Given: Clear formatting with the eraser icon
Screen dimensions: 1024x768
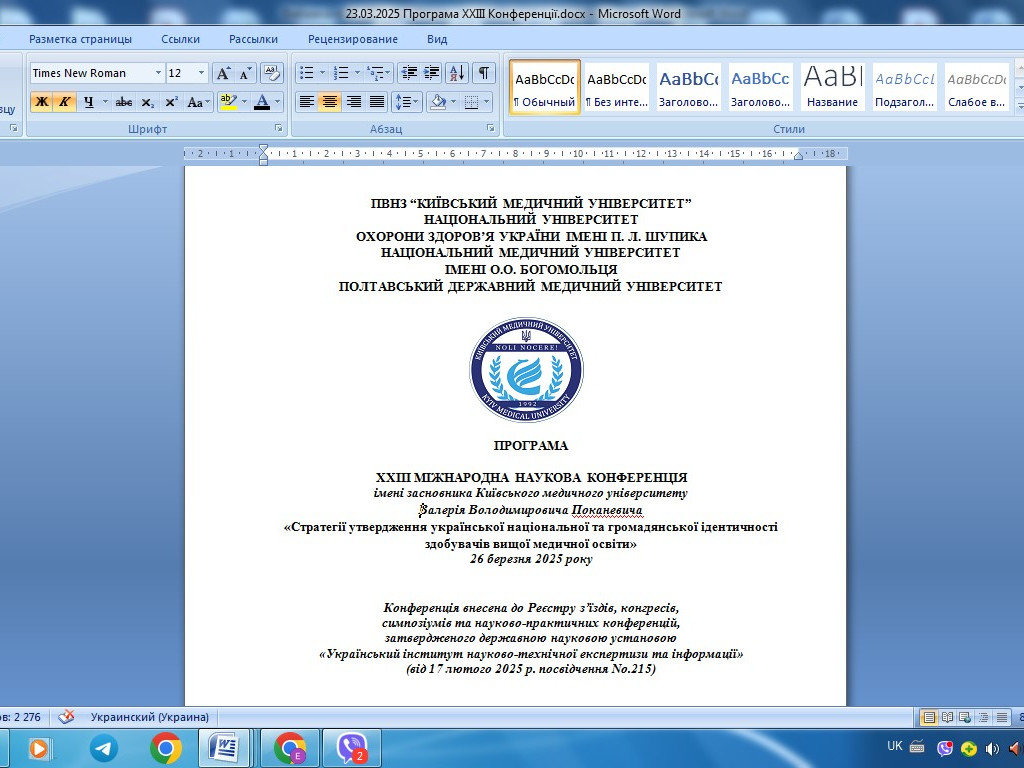Looking at the screenshot, I should (x=272, y=73).
